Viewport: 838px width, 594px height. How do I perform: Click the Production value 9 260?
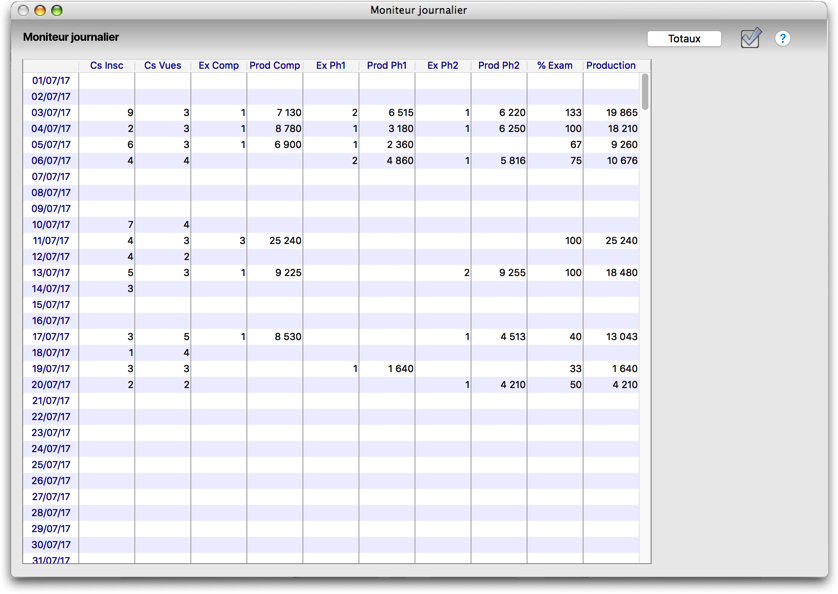coord(624,145)
